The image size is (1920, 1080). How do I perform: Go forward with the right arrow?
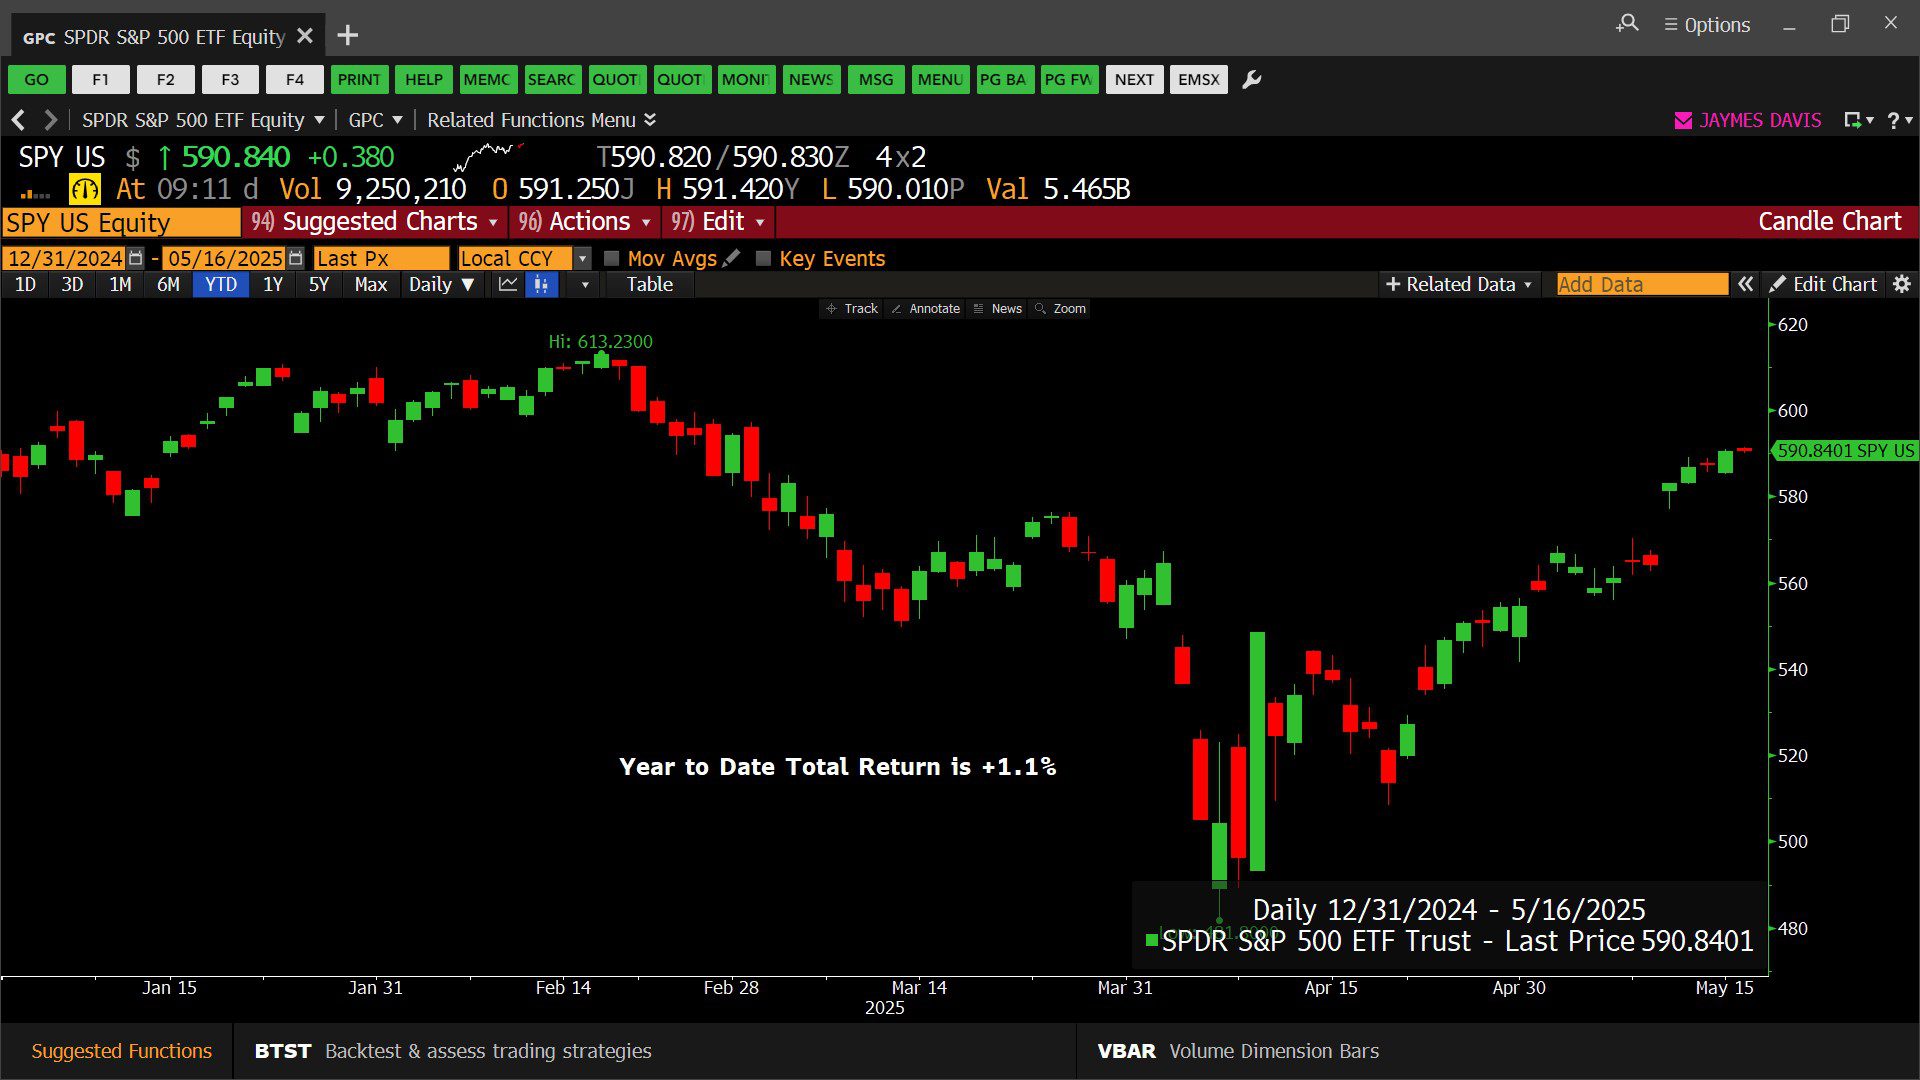coord(50,120)
